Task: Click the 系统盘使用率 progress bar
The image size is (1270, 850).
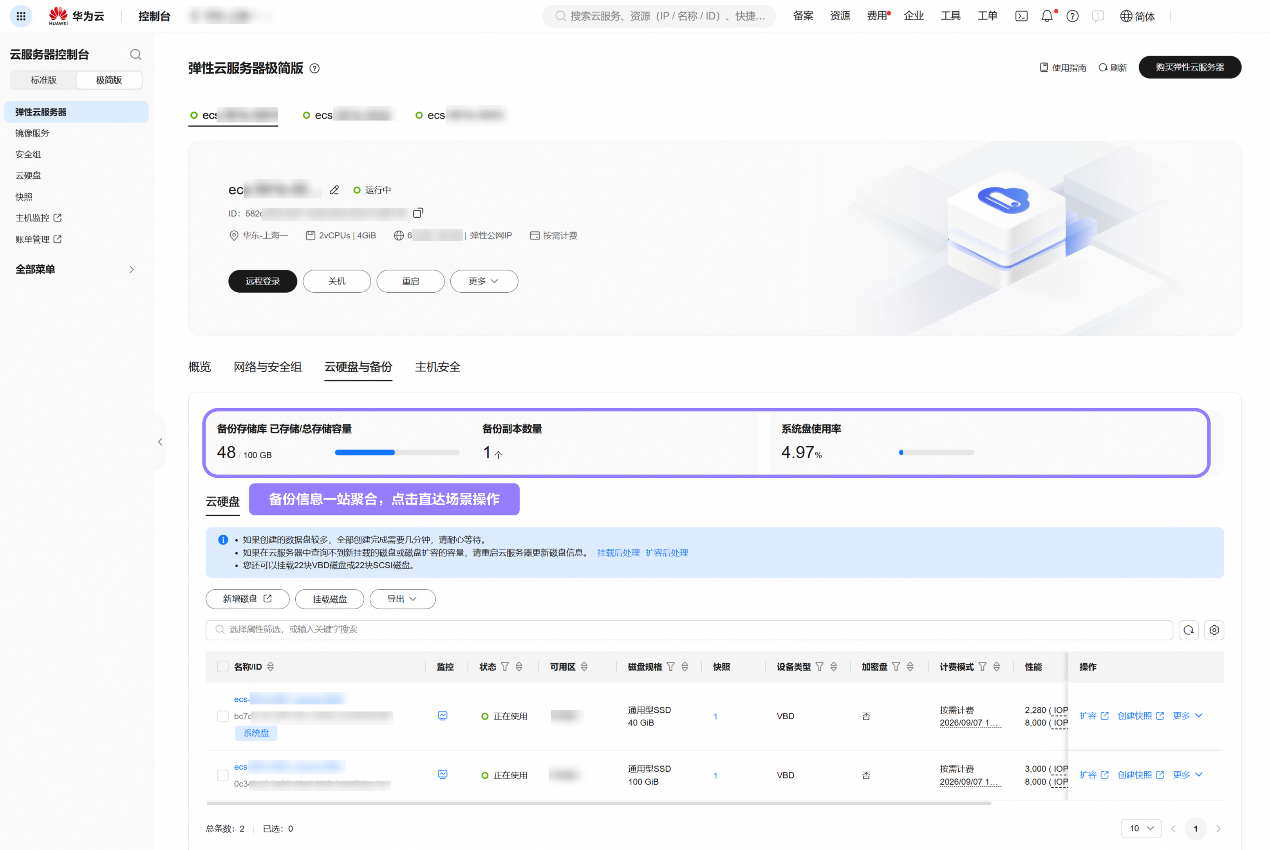Action: (x=937, y=453)
